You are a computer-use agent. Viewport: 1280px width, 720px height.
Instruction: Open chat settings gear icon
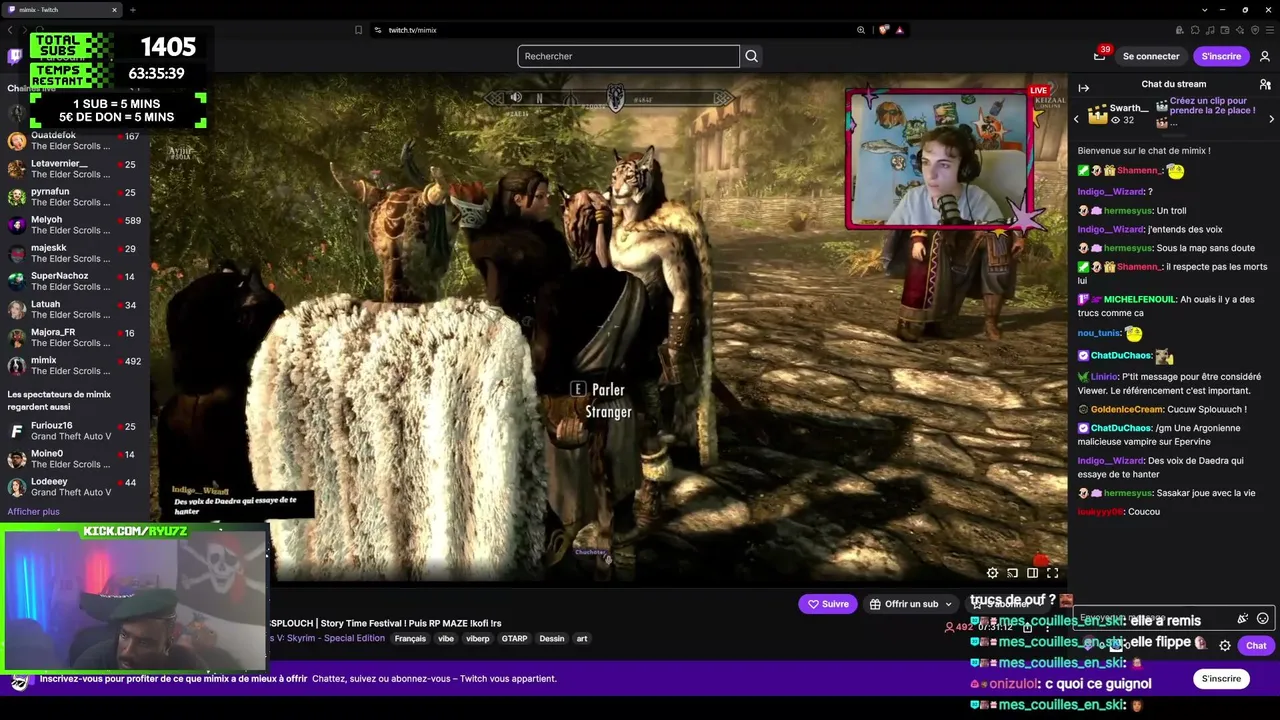[x=1225, y=646]
